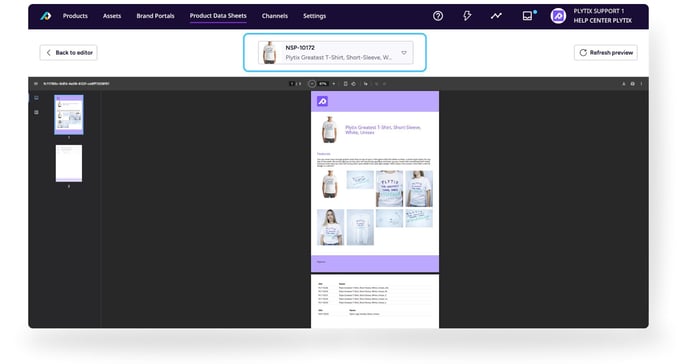Zoom in using the plus button
This screenshot has height=364, width=688.
[334, 84]
